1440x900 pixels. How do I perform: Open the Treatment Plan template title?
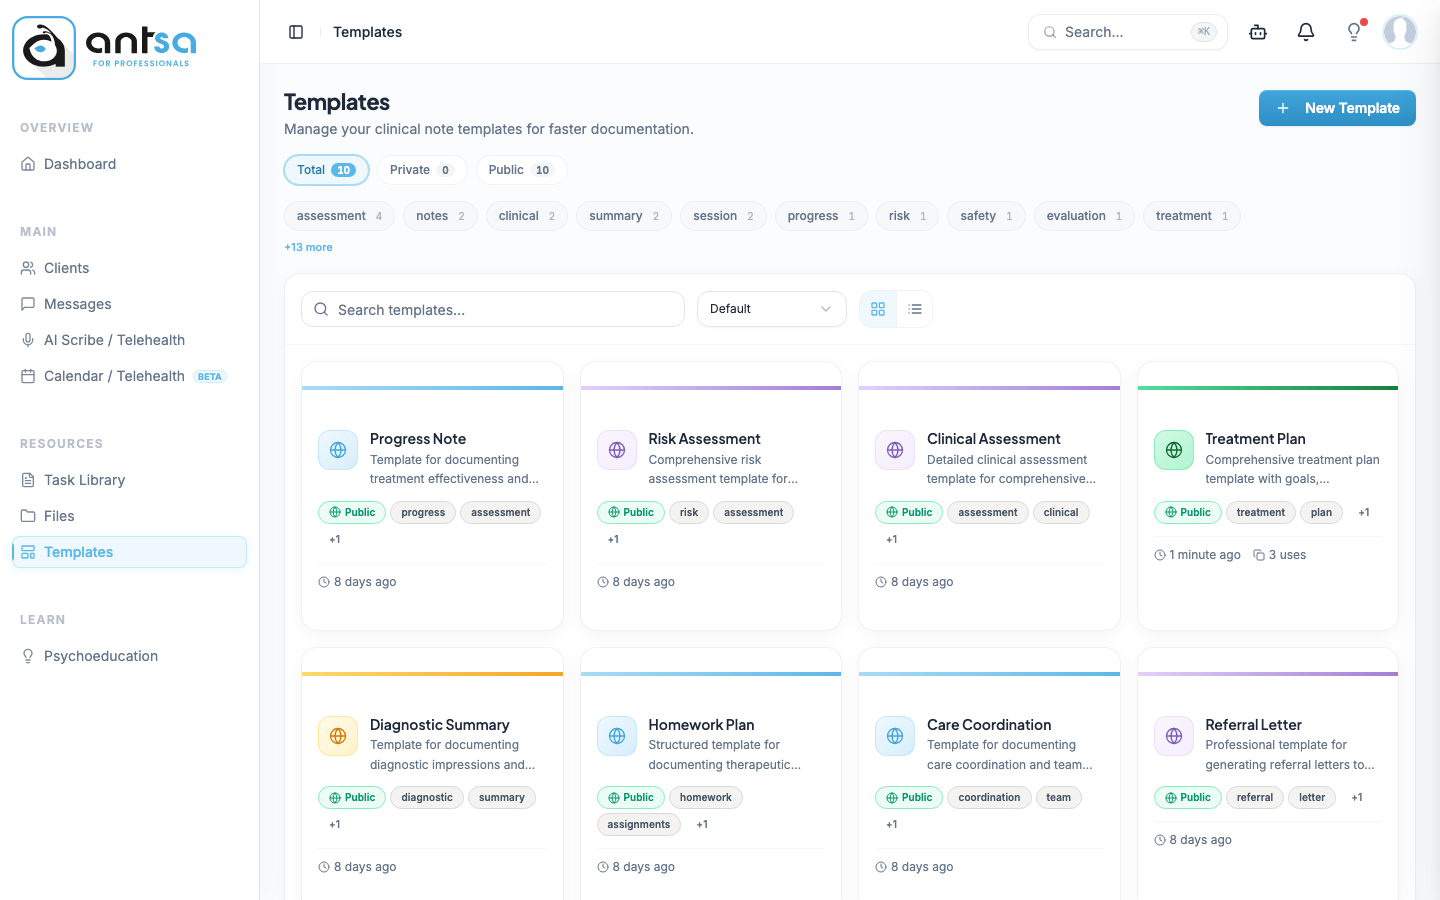click(x=1255, y=439)
